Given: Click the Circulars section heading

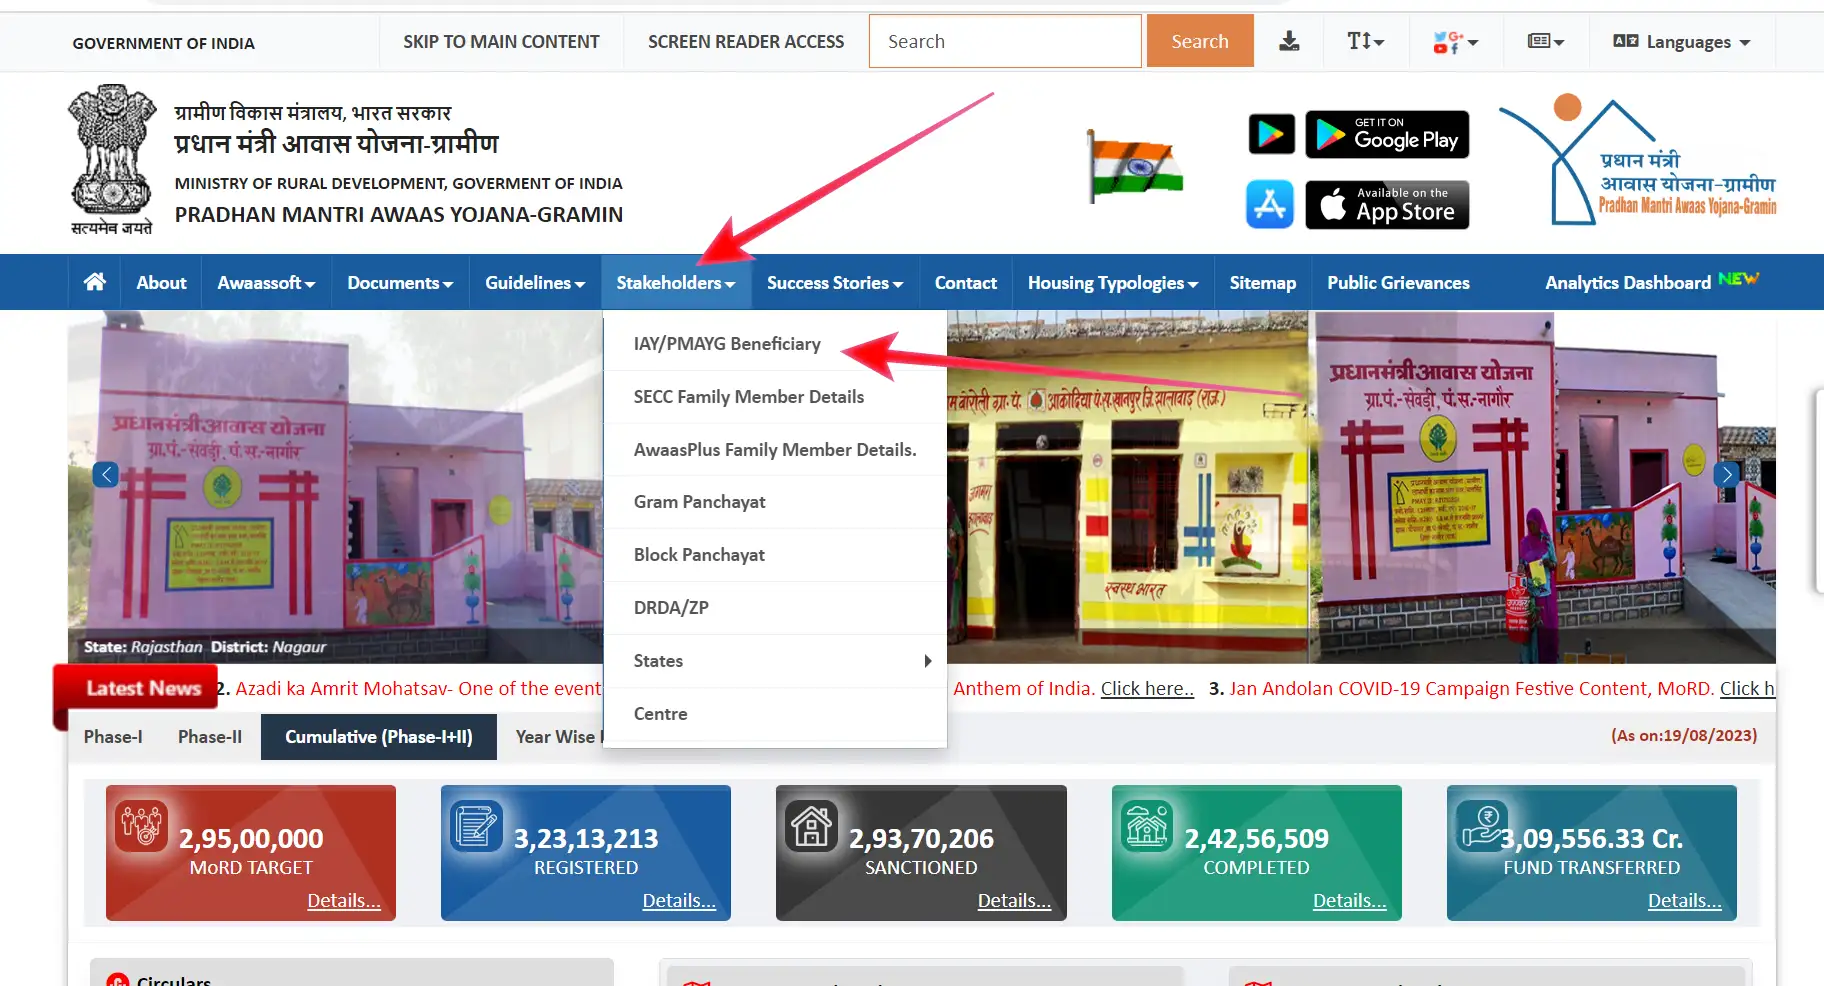Looking at the screenshot, I should 173,980.
